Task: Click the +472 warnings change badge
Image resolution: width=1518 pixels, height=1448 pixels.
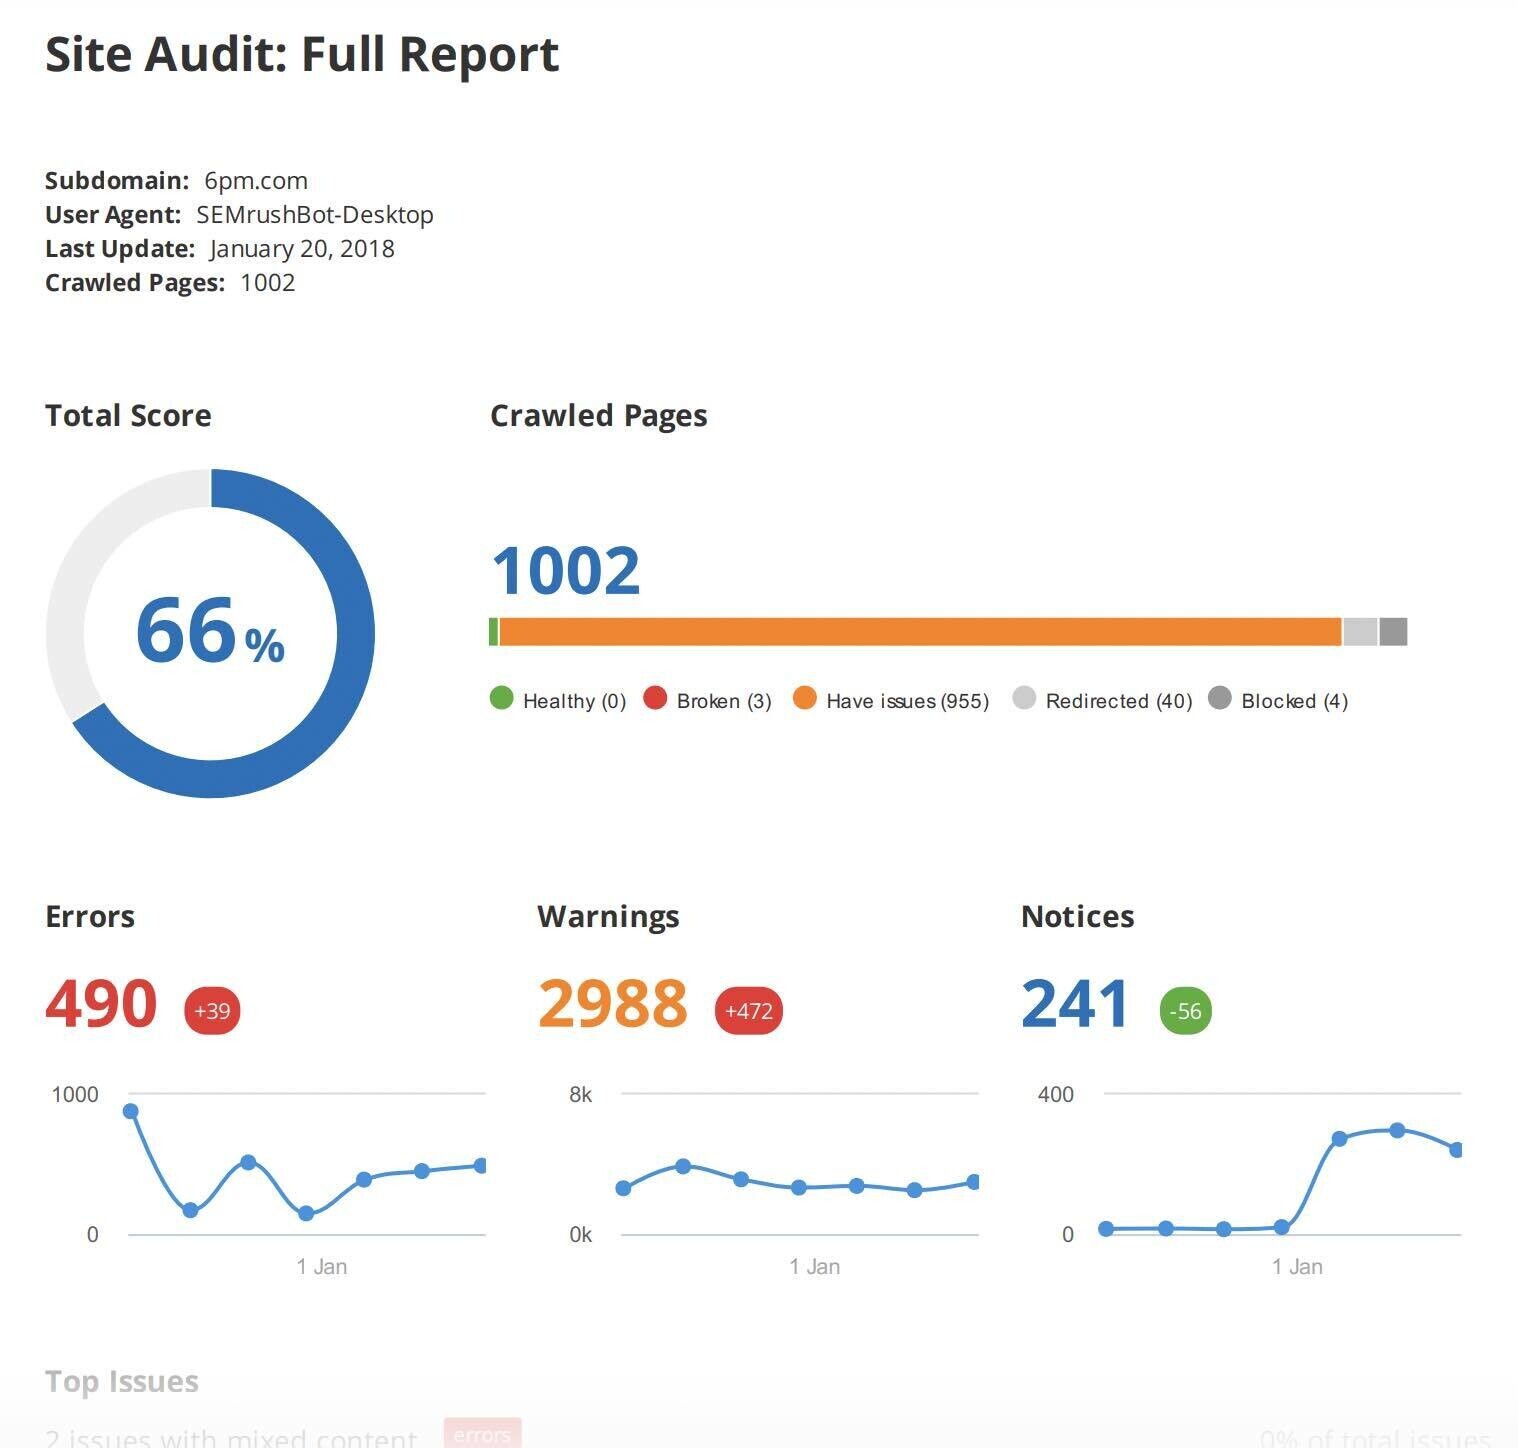Action: (748, 1011)
